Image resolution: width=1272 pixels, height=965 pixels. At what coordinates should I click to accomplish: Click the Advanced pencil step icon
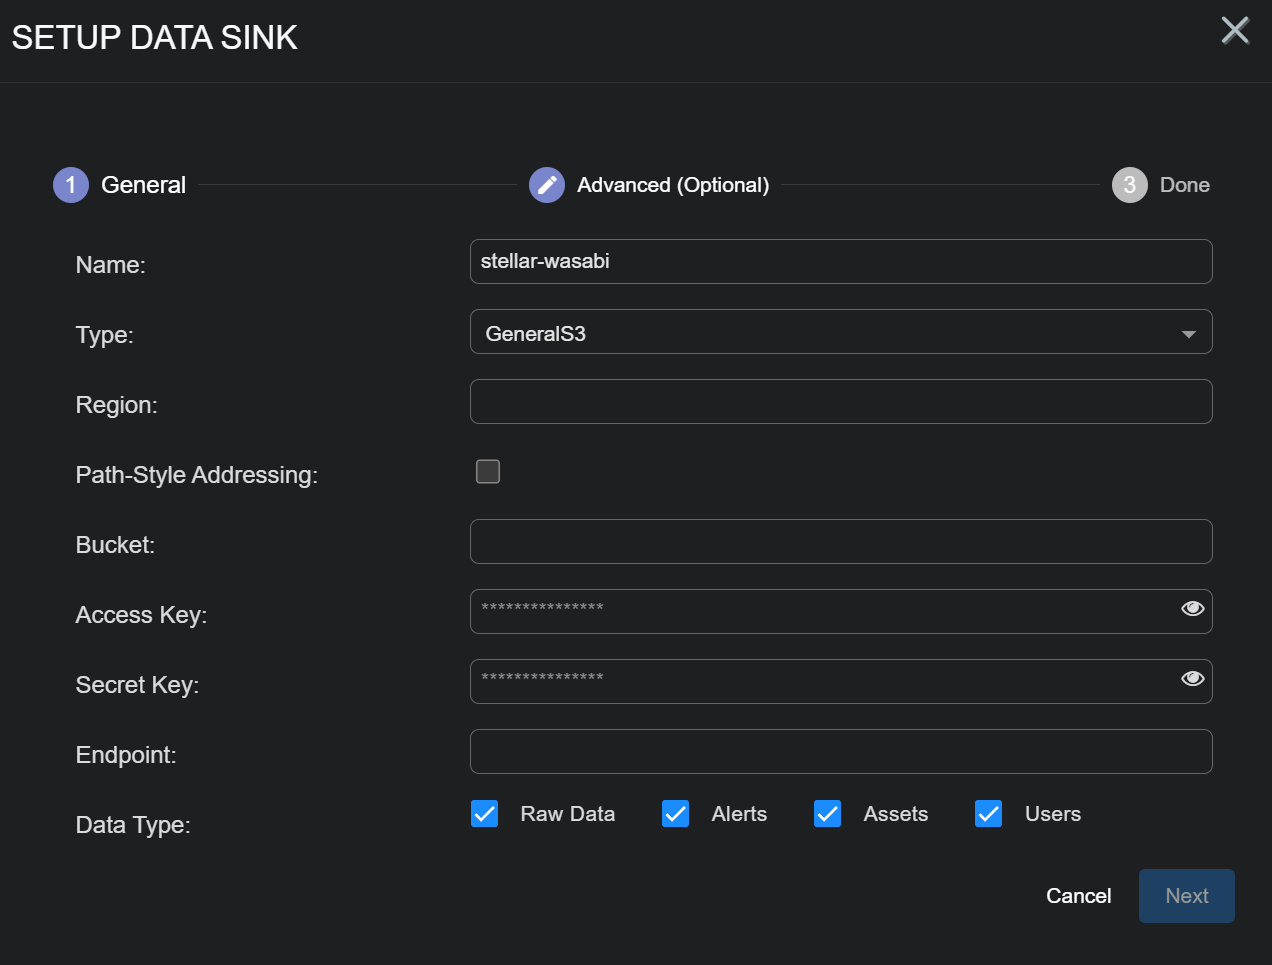(x=547, y=185)
